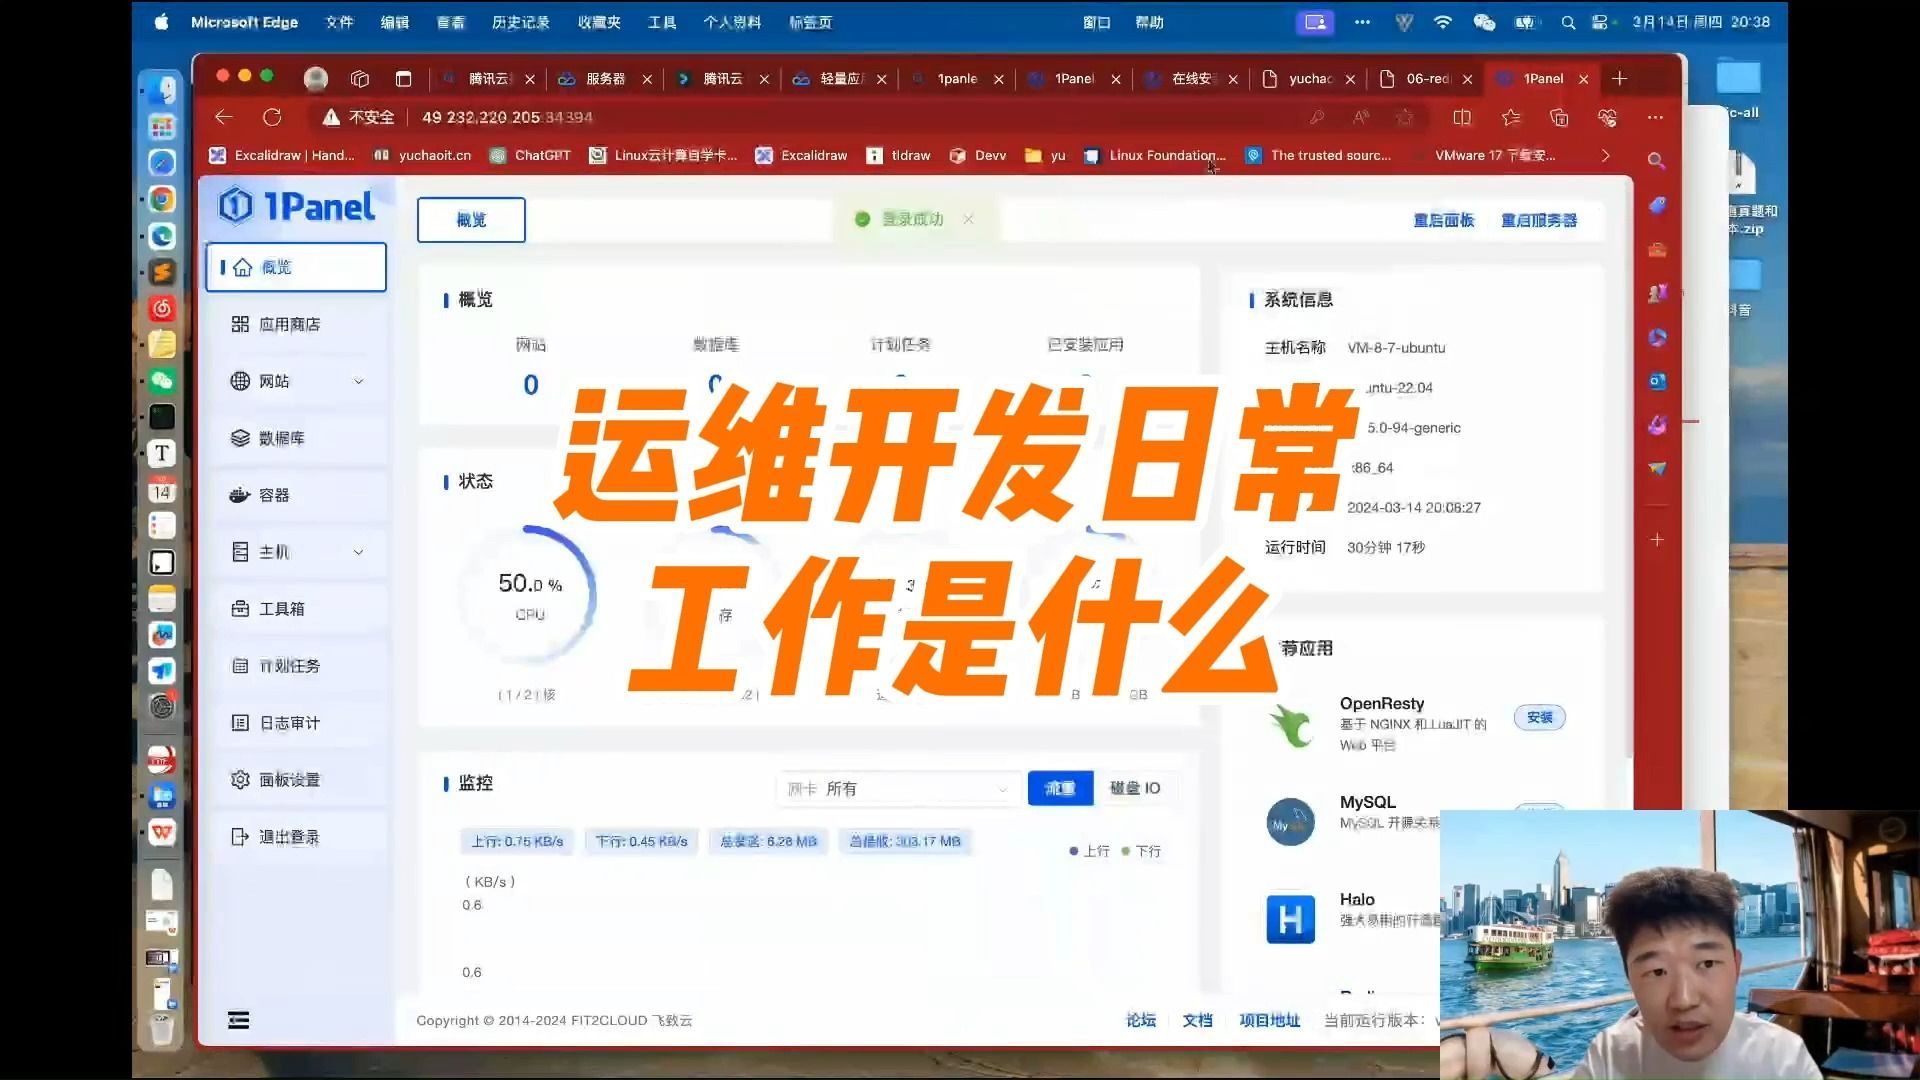Click the 计划任务 scheduled tasks icon
This screenshot has height=1080, width=1920.
pos(240,666)
